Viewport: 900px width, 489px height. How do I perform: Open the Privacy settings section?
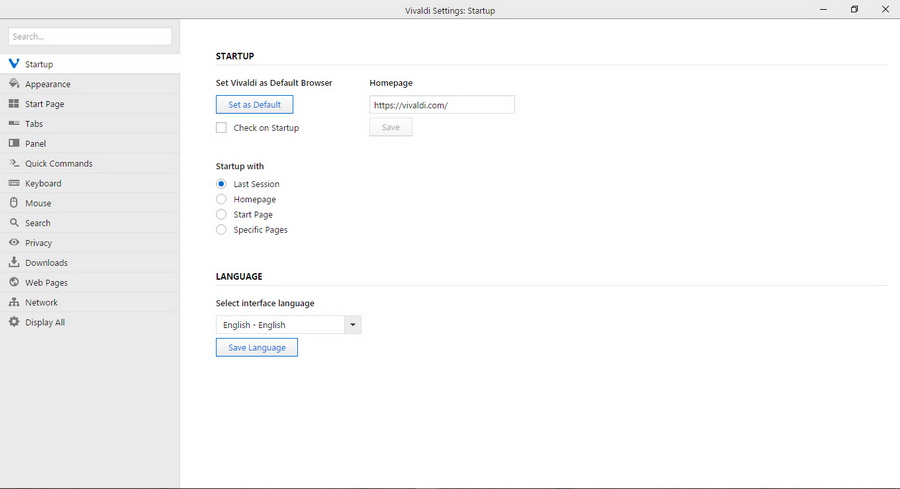[x=38, y=243]
